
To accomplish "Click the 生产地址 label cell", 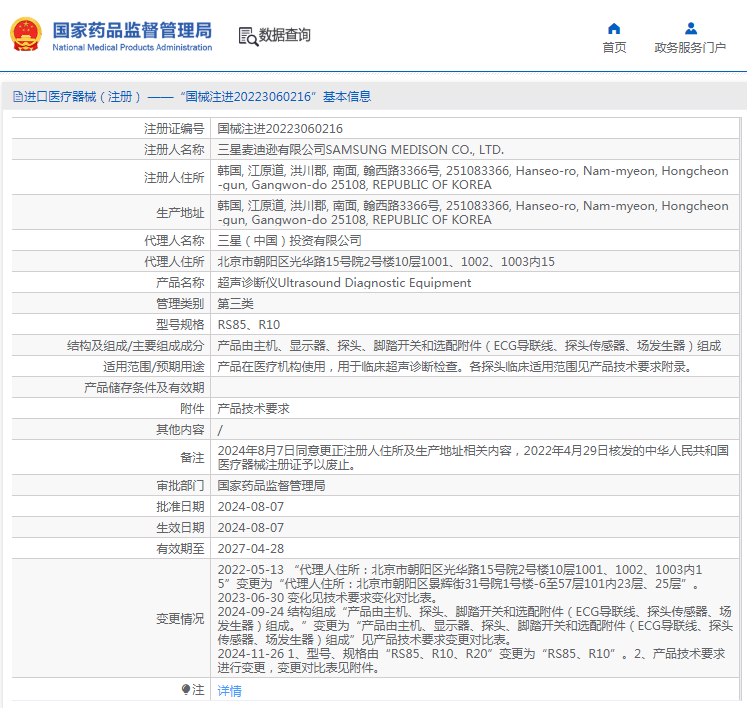I will coord(111,212).
